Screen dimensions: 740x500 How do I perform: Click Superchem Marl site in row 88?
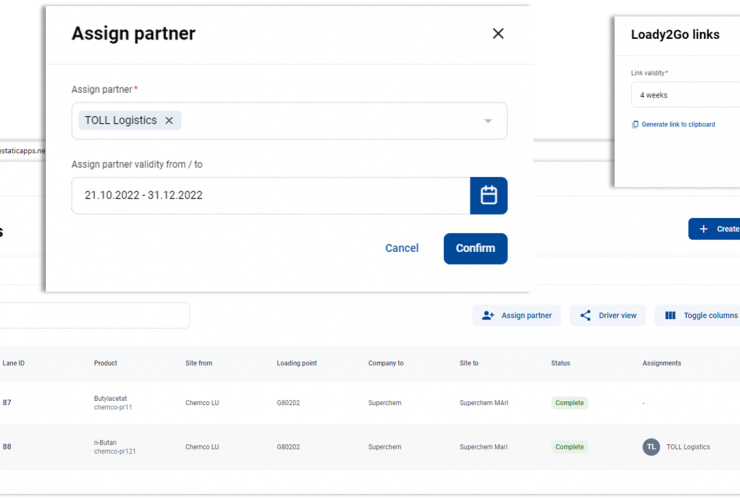tap(483, 447)
